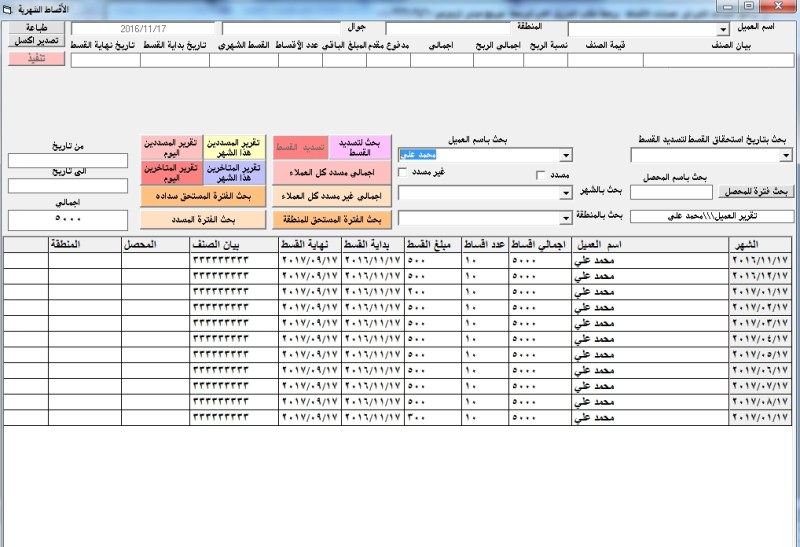Image resolution: width=800 pixels, height=547 pixels.
Task: Check the غير مسدد checkbox
Action: coord(403,172)
